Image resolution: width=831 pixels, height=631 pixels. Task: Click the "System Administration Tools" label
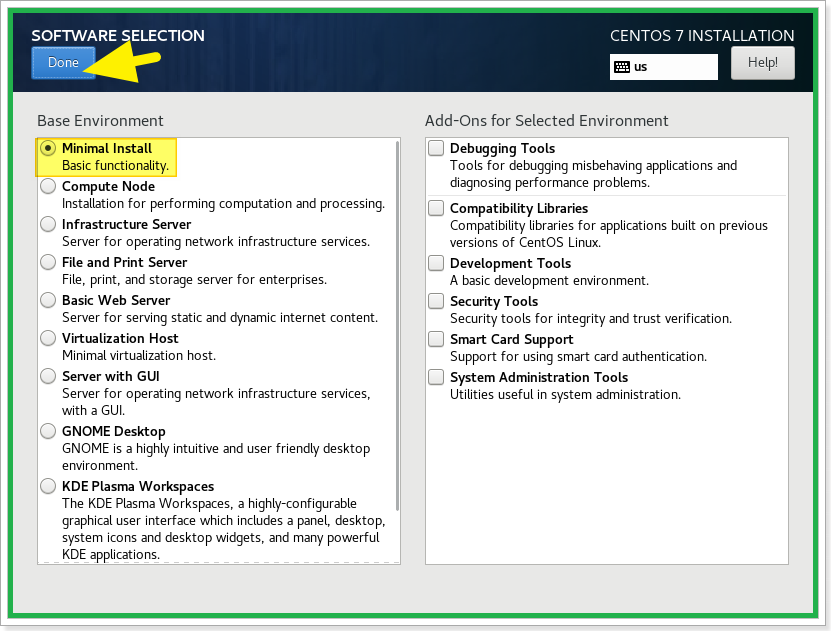click(x=539, y=377)
